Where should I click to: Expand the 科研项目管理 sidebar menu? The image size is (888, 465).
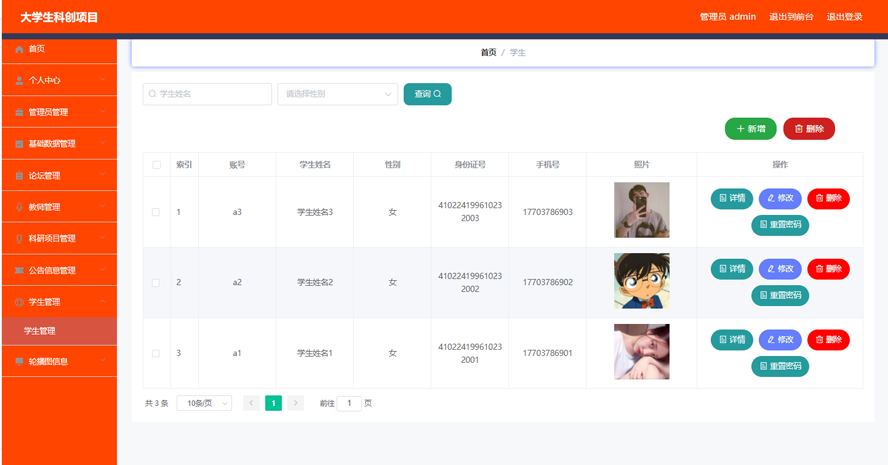[58, 239]
